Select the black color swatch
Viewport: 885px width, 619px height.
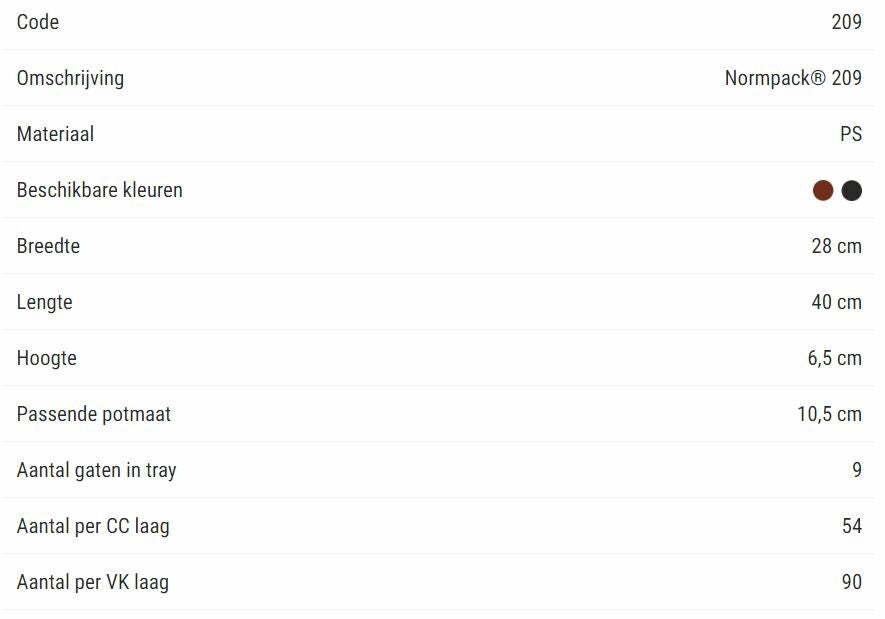point(851,190)
